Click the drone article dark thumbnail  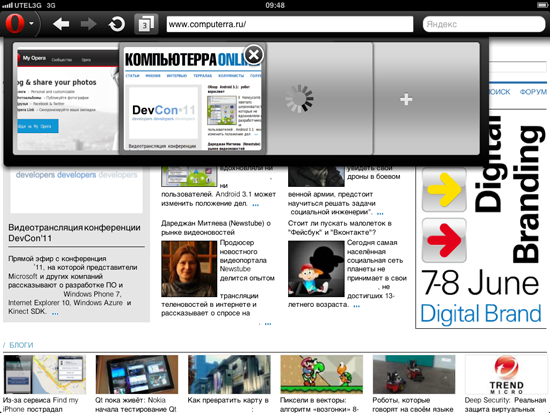tap(316, 176)
